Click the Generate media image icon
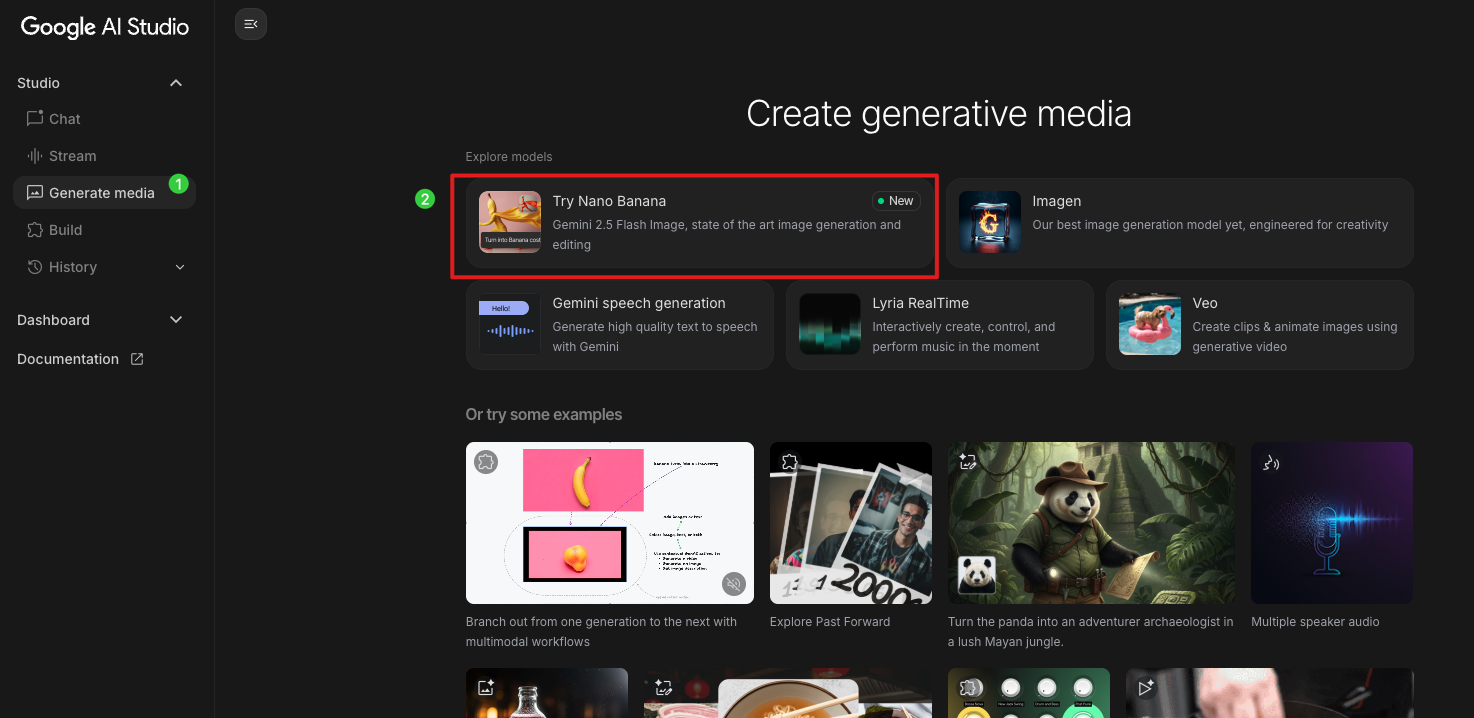Image resolution: width=1474 pixels, height=718 pixels. [x=35, y=193]
